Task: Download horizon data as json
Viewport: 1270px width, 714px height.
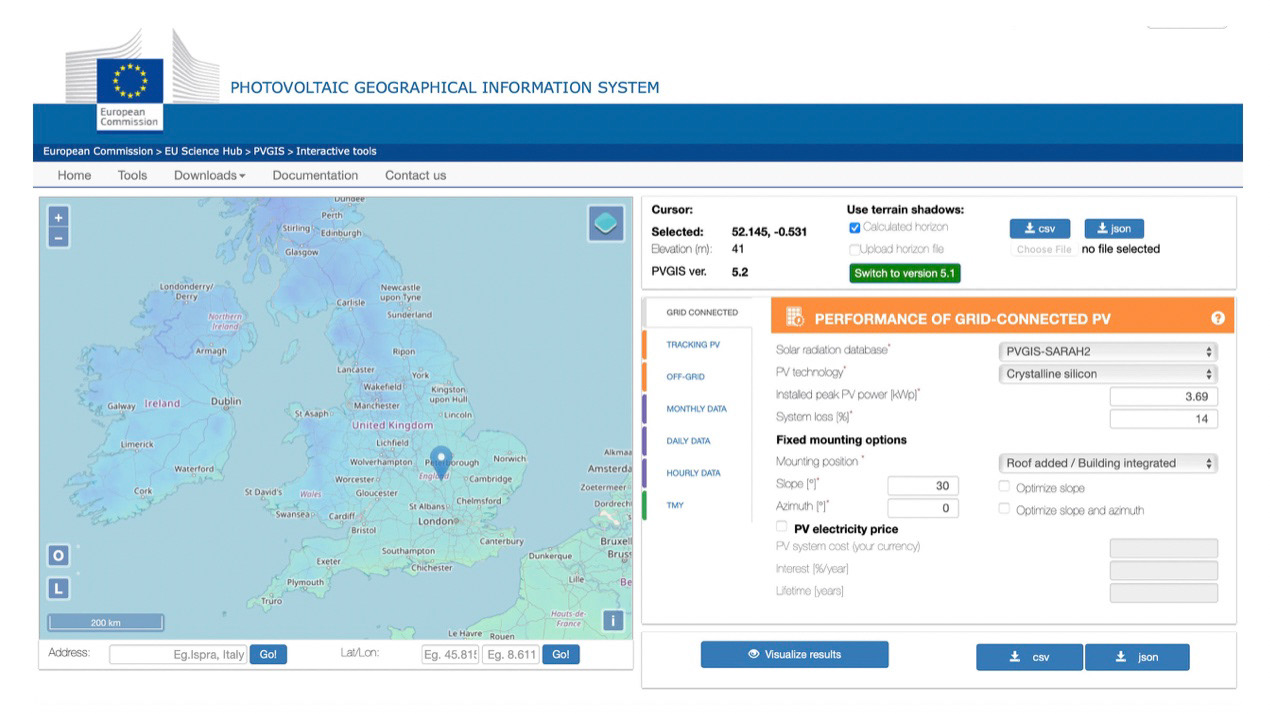Action: coord(1113,228)
